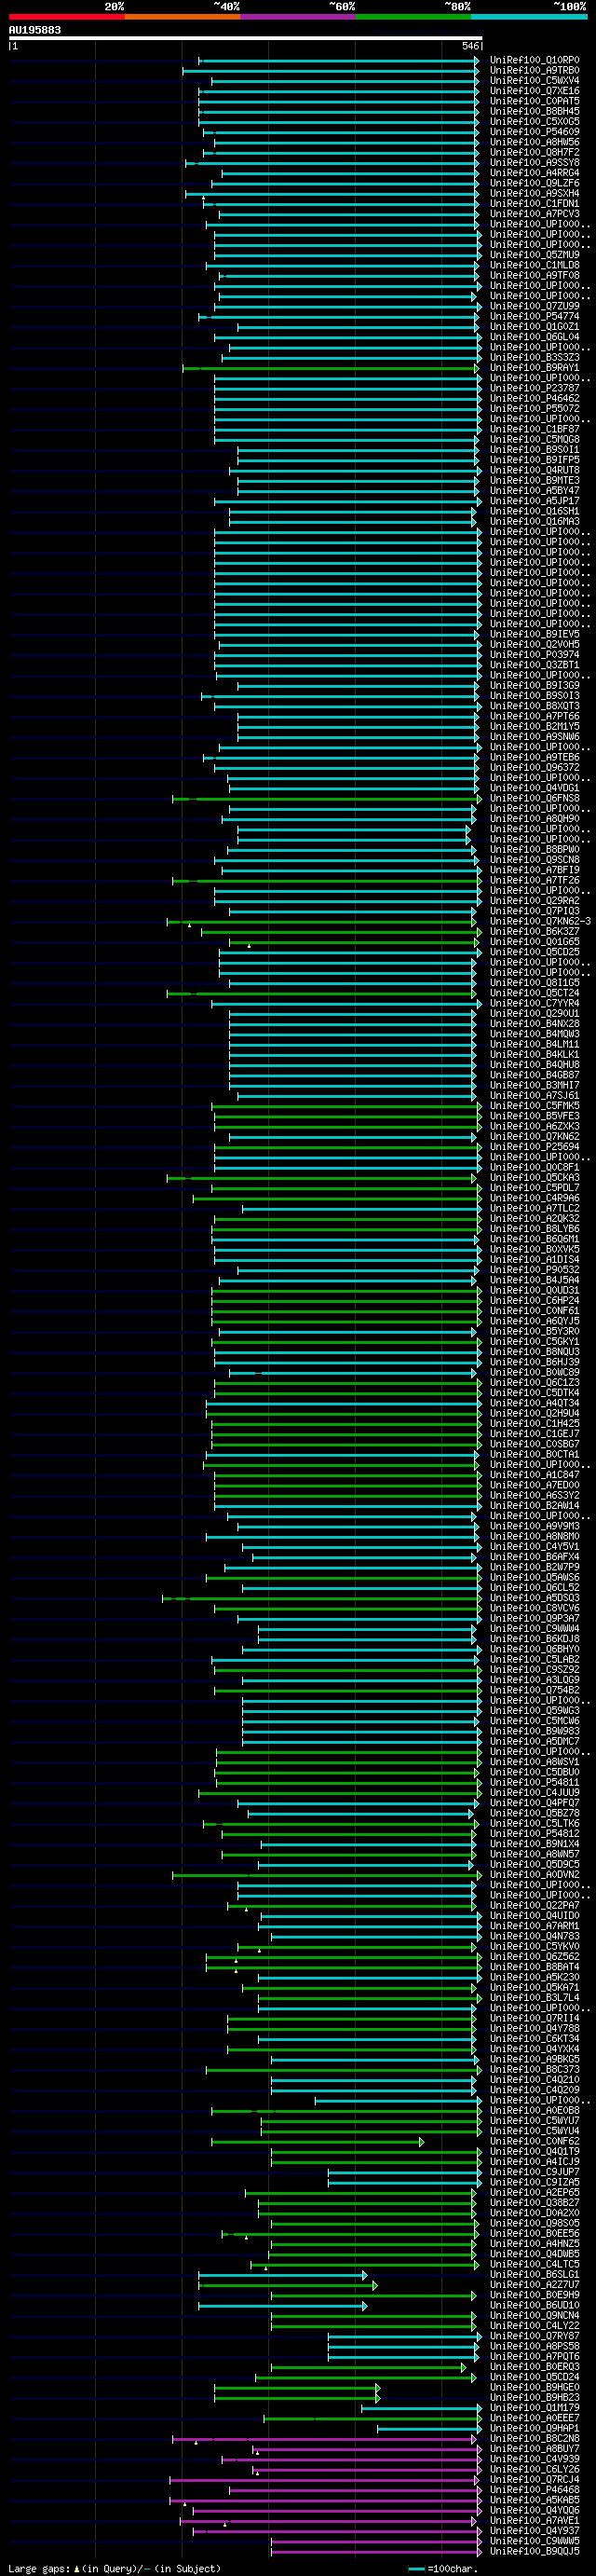596x2576 pixels.
Task: Select hit label UniRef100_B8XQT3
Action: point(534,706)
